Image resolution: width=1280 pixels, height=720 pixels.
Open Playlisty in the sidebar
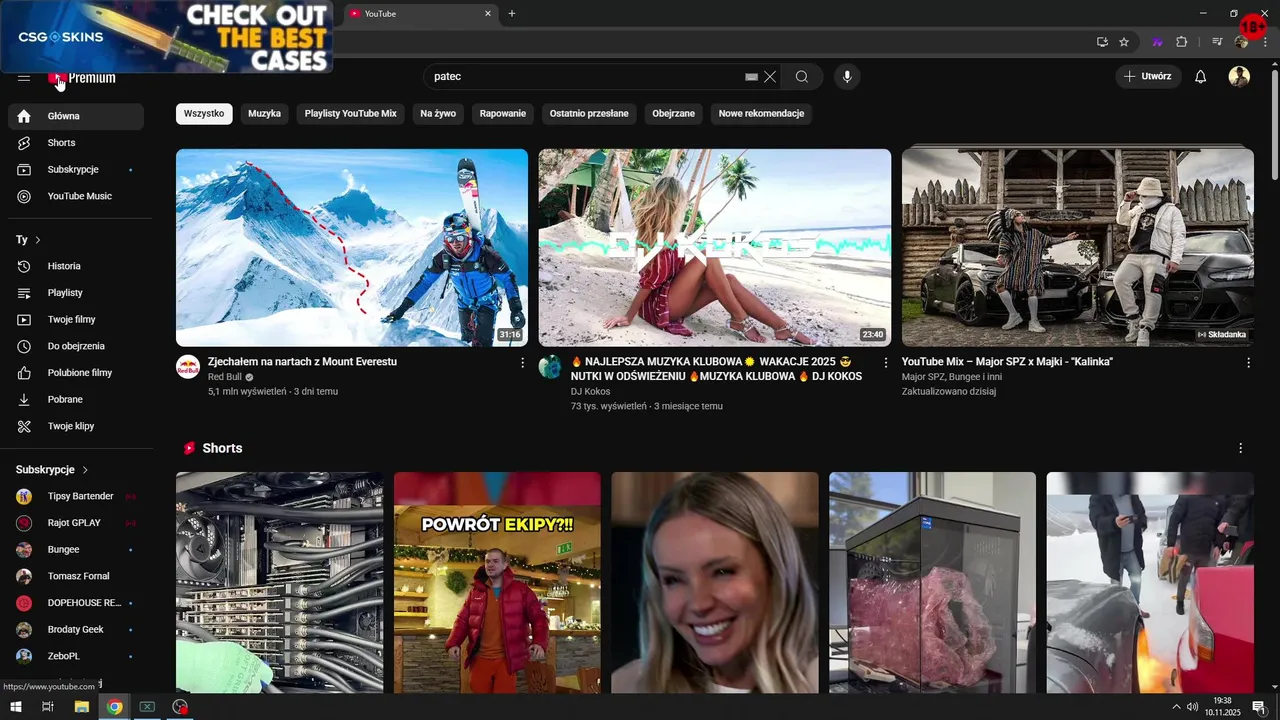[76, 293]
